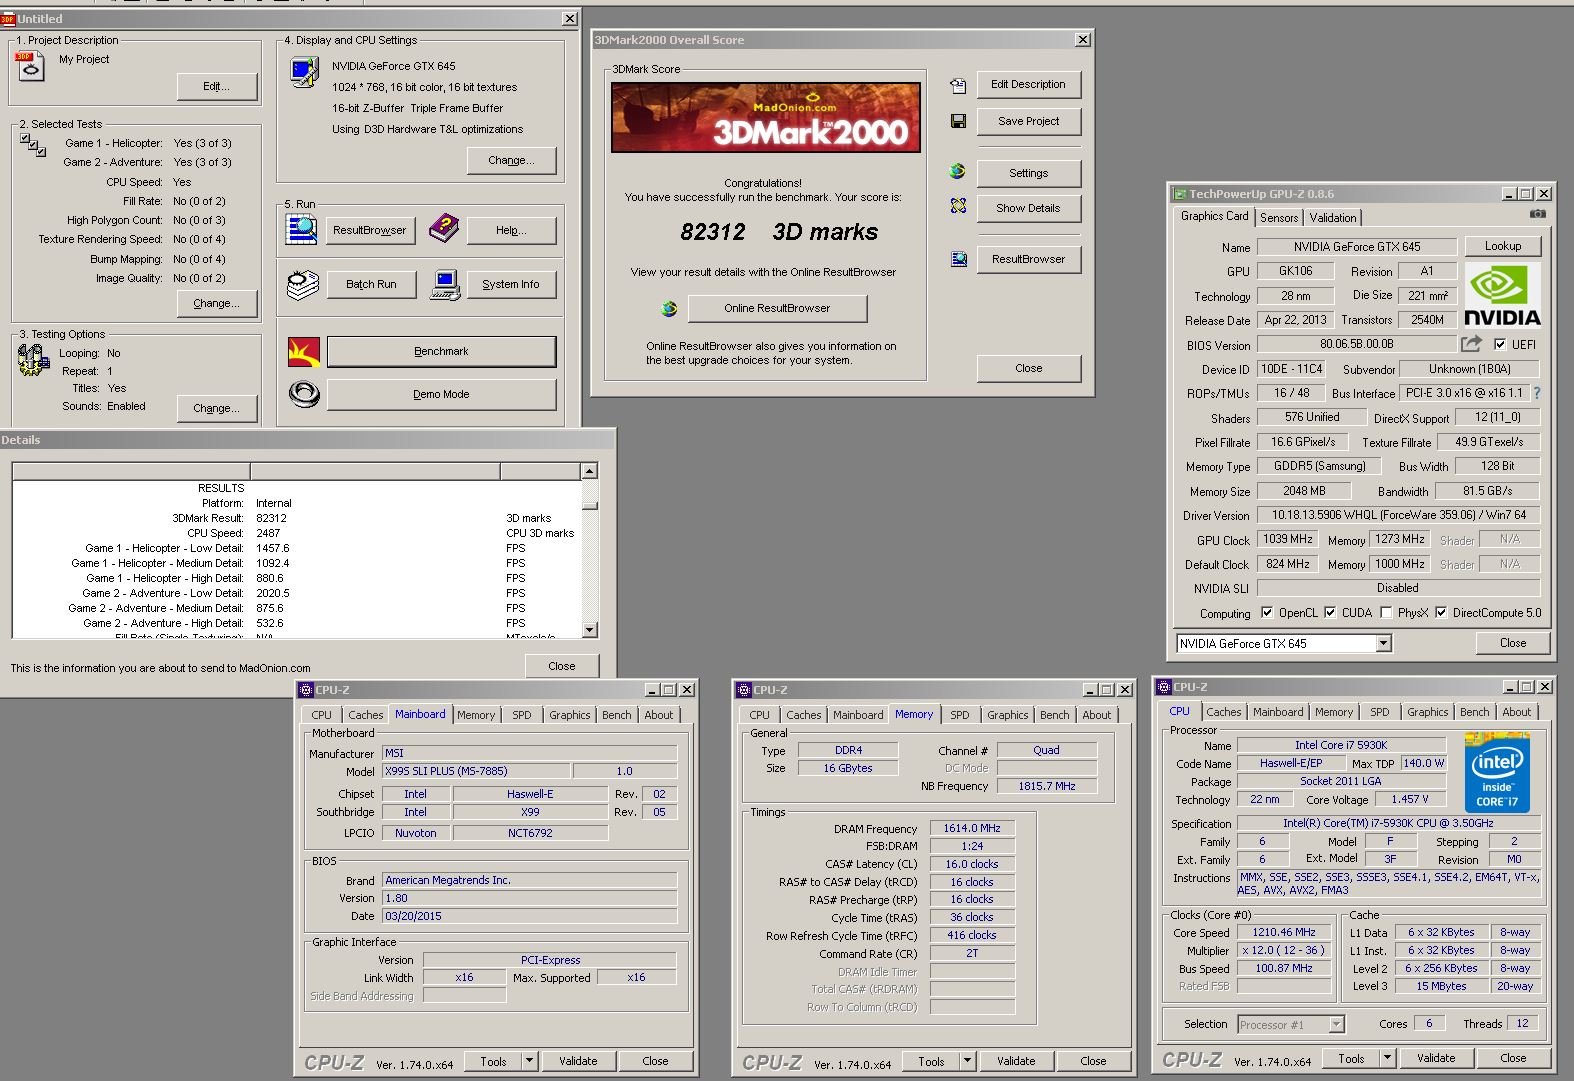1574x1081 pixels.
Task: Click the Save Project button
Action: pos(1028,121)
